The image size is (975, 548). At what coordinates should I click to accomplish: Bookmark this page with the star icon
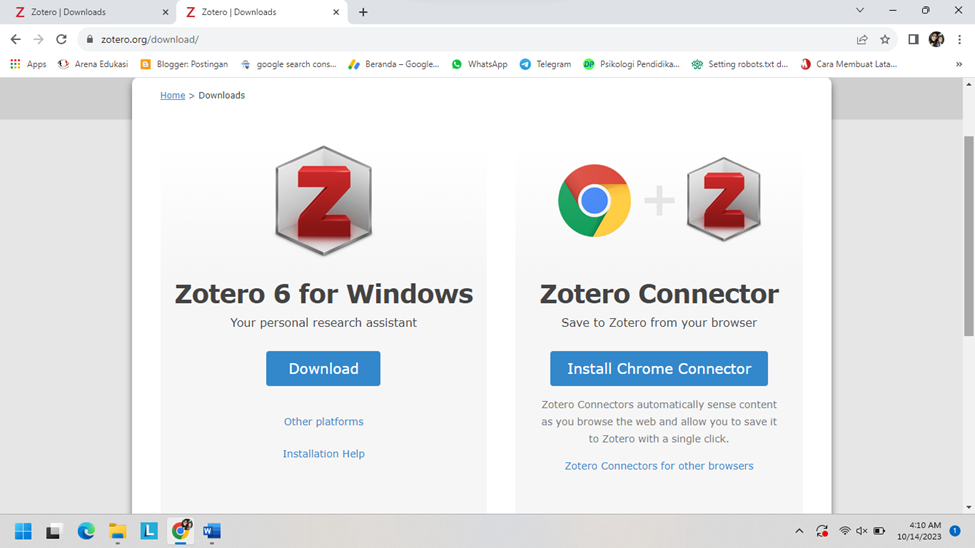point(885,39)
